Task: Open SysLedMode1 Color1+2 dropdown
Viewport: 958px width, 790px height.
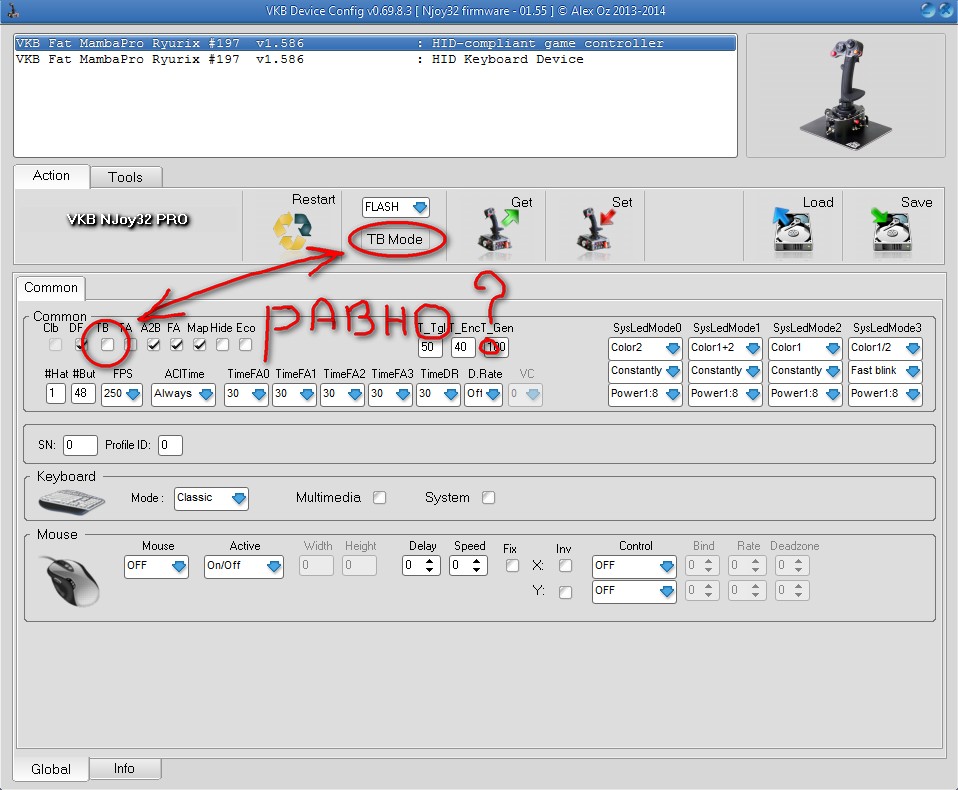Action: (725, 348)
